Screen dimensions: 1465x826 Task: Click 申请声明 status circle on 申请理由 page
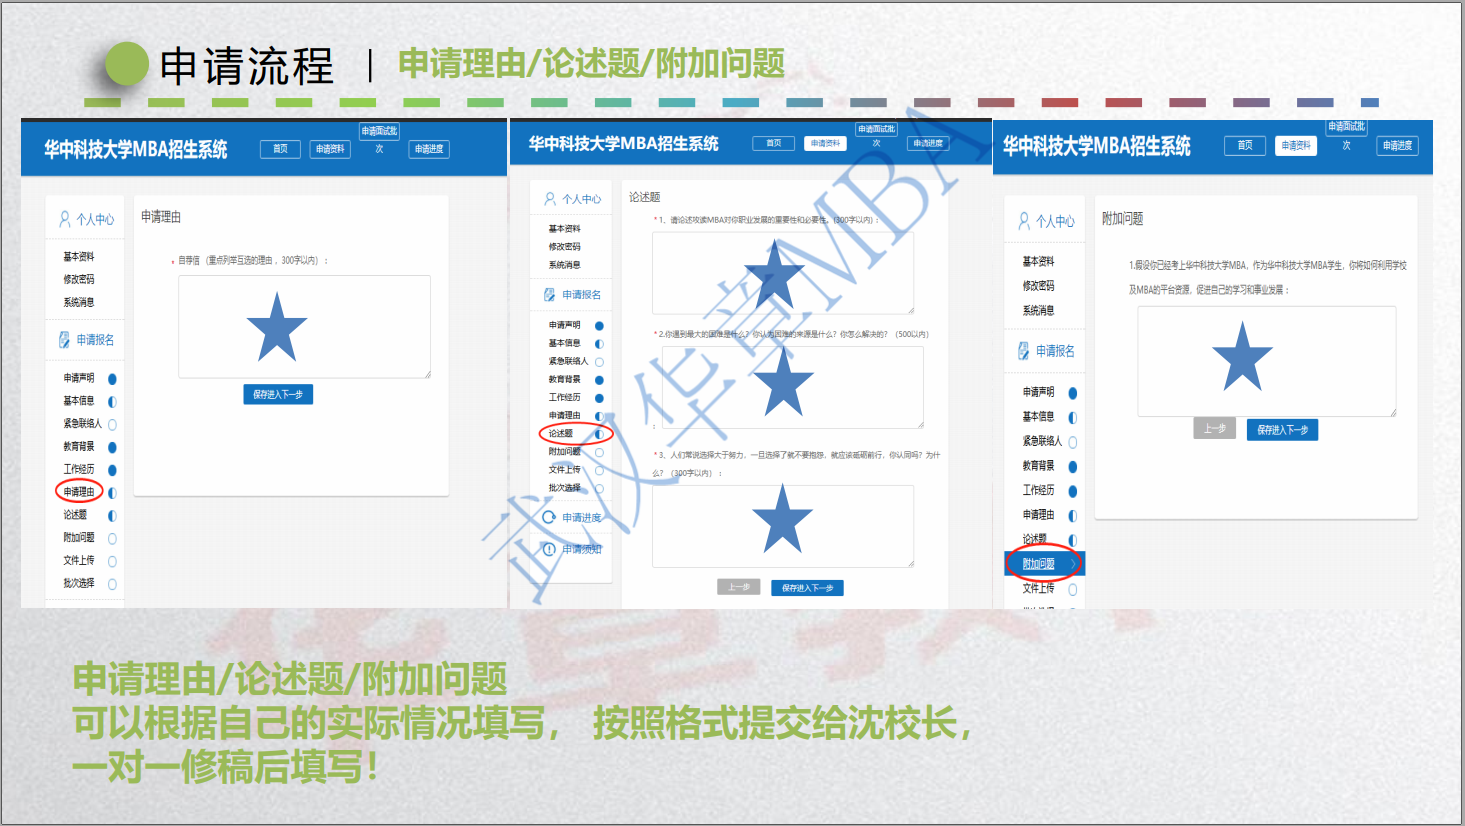[112, 379]
